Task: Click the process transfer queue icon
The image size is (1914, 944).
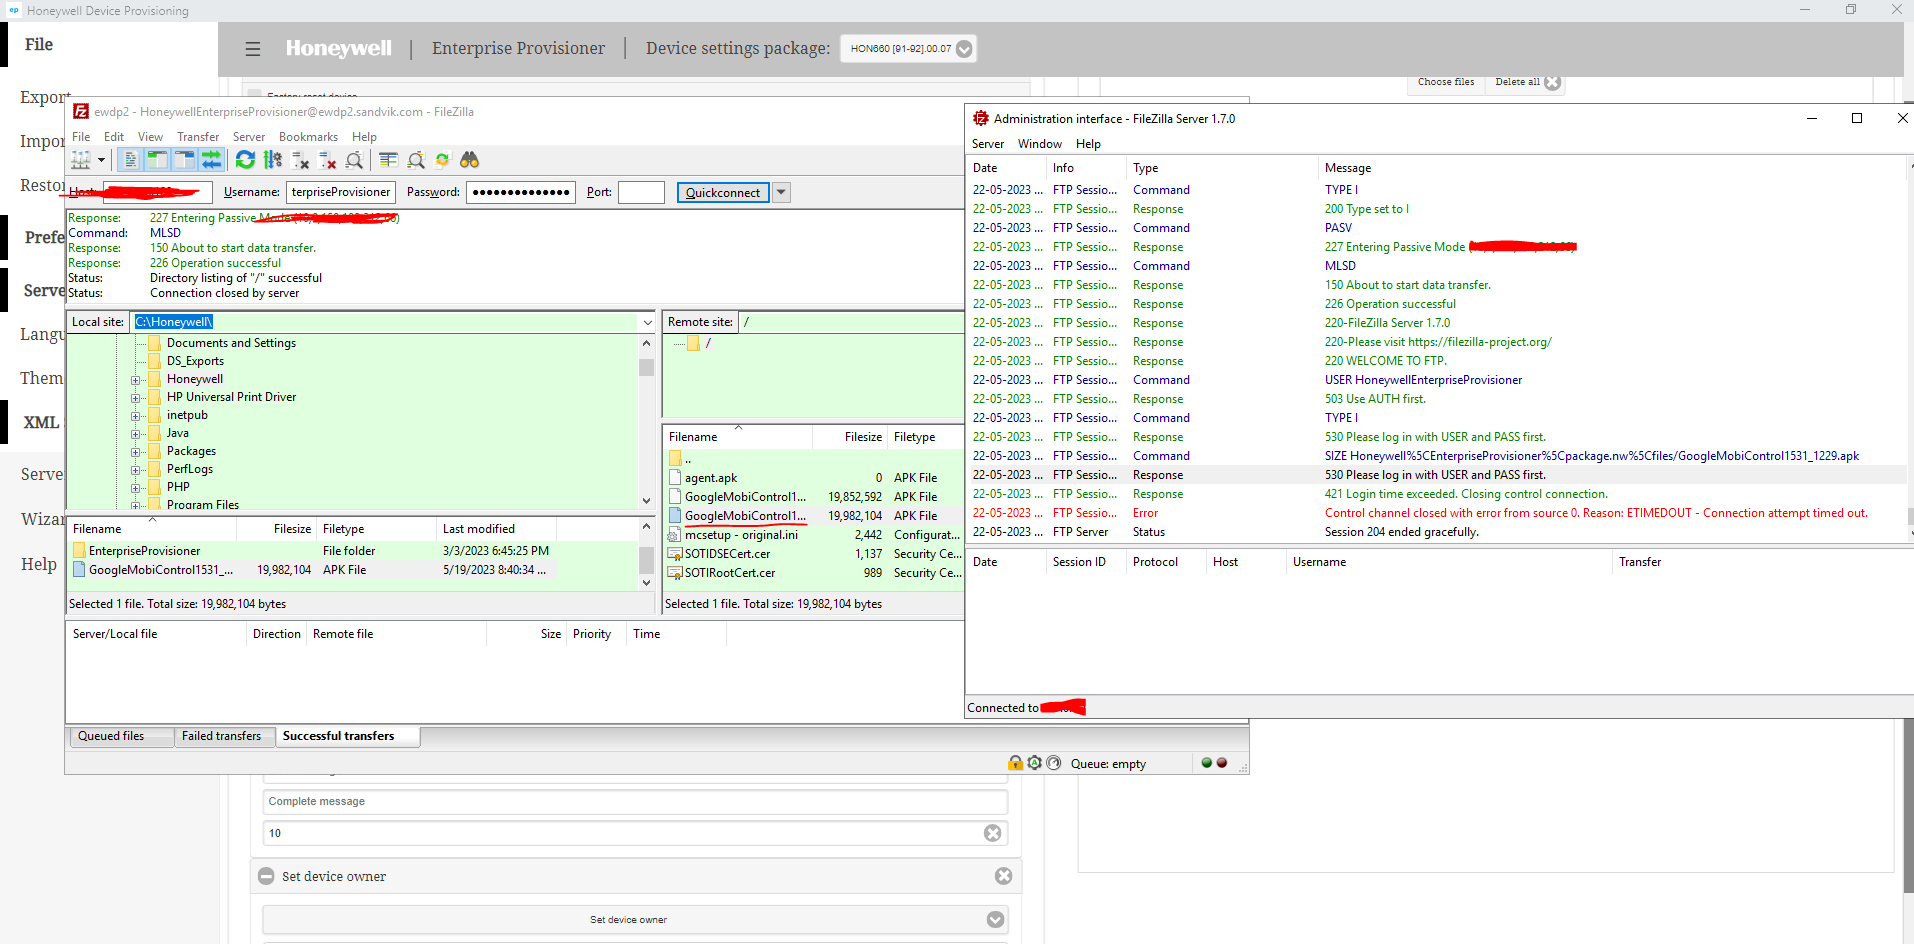Action: click(x=273, y=160)
